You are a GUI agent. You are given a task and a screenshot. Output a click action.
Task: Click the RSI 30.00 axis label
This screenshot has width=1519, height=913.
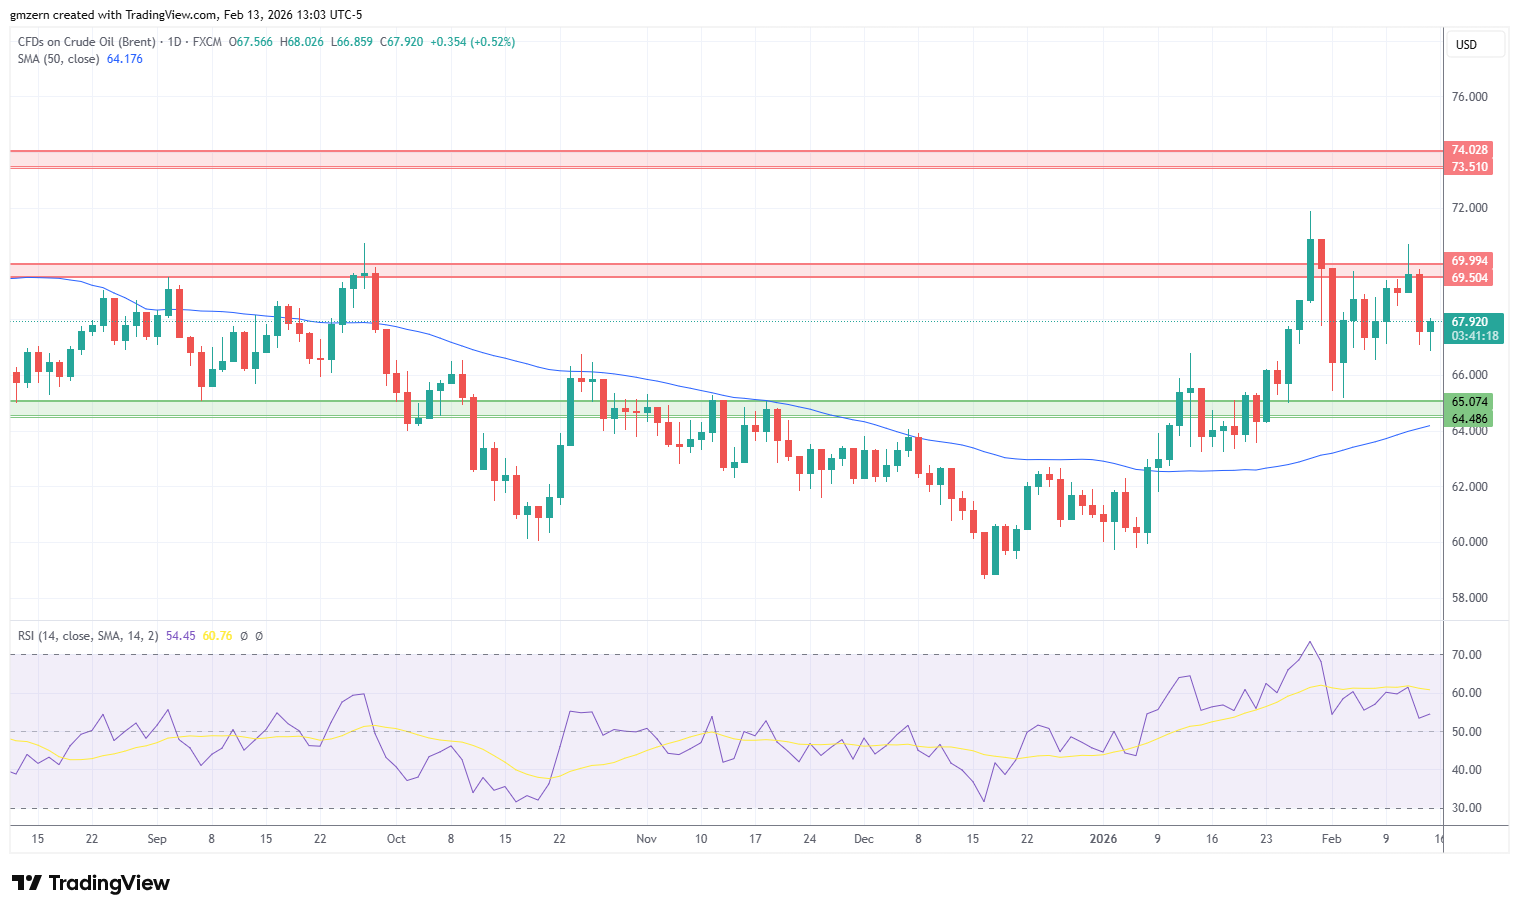point(1466,808)
